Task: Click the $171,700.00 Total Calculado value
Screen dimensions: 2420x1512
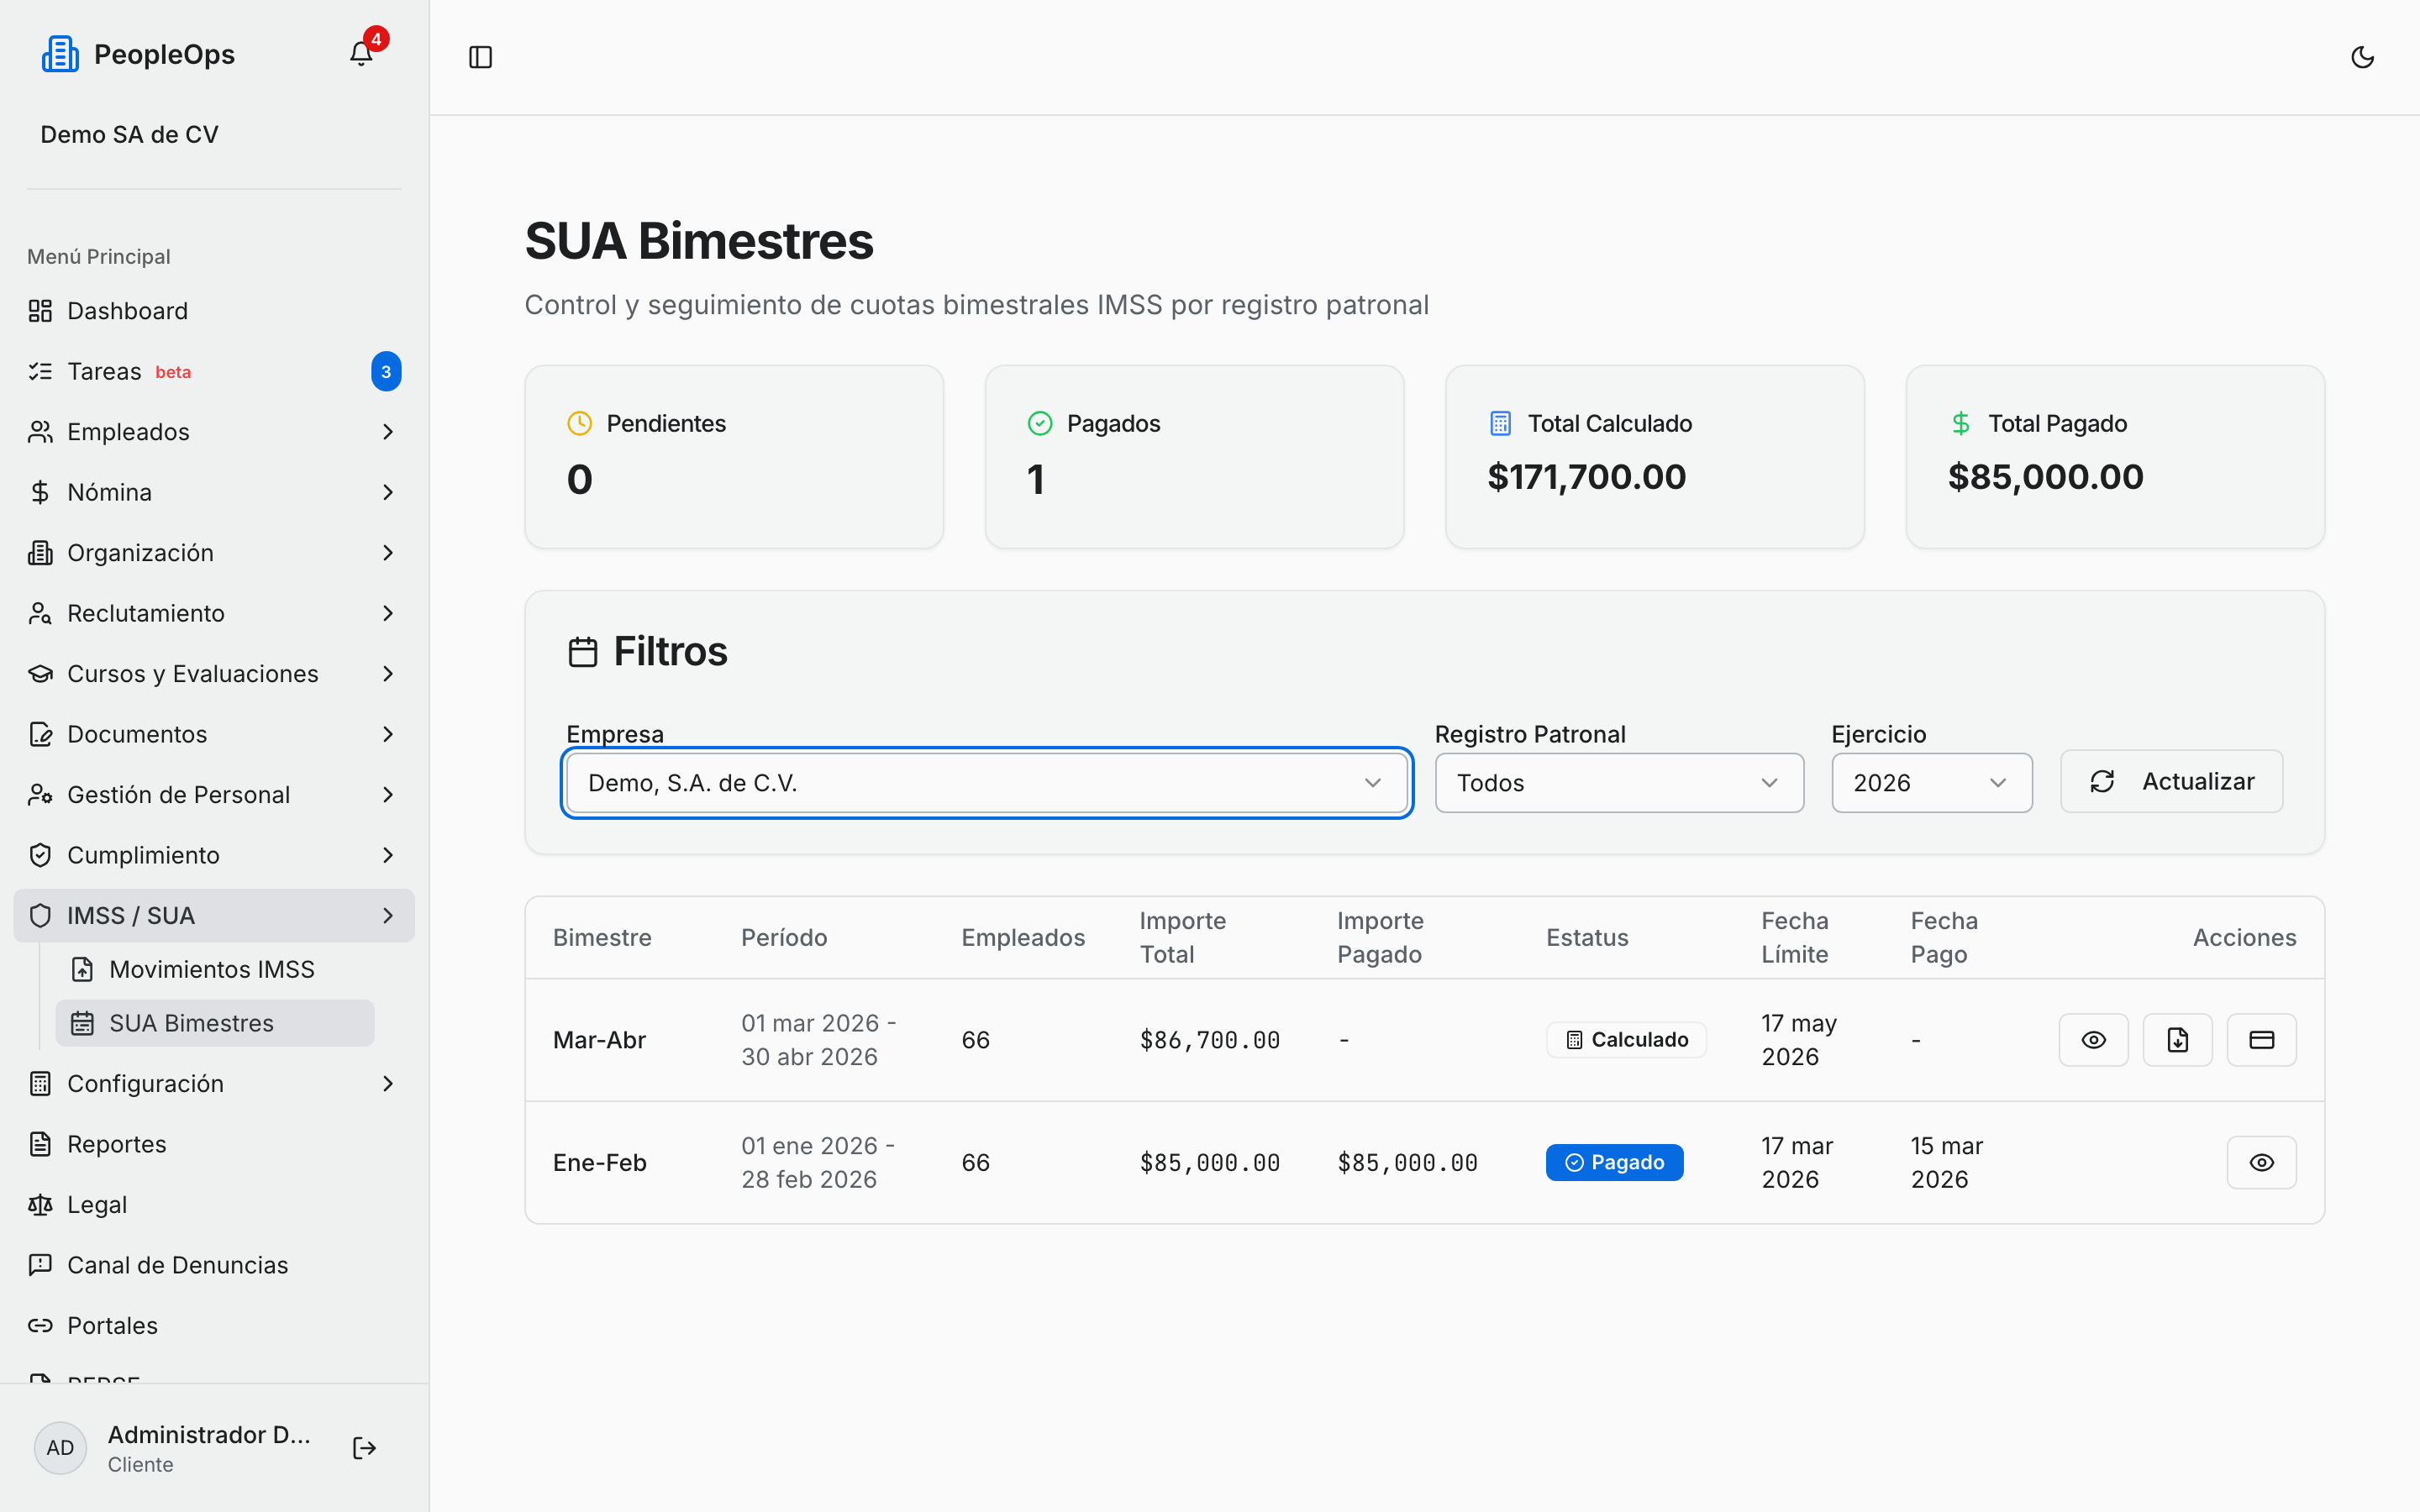Action: [1586, 477]
